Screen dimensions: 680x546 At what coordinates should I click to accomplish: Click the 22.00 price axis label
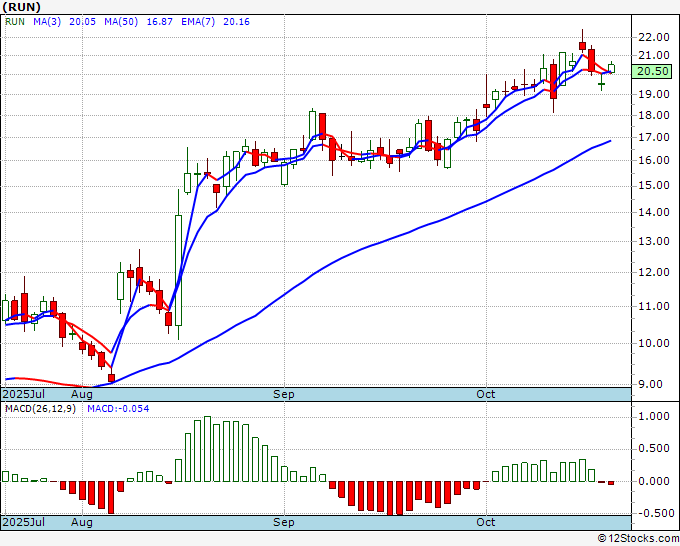(x=654, y=37)
